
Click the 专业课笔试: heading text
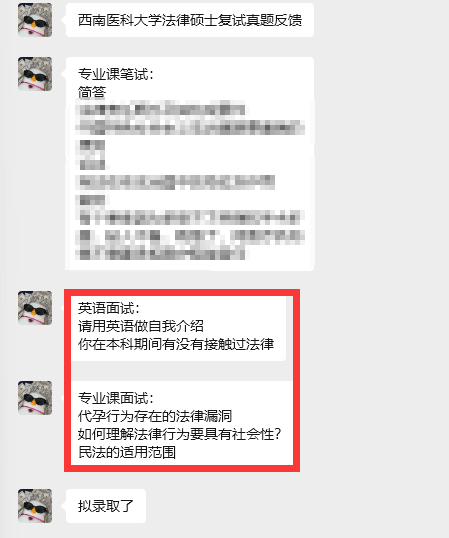[x=116, y=74]
